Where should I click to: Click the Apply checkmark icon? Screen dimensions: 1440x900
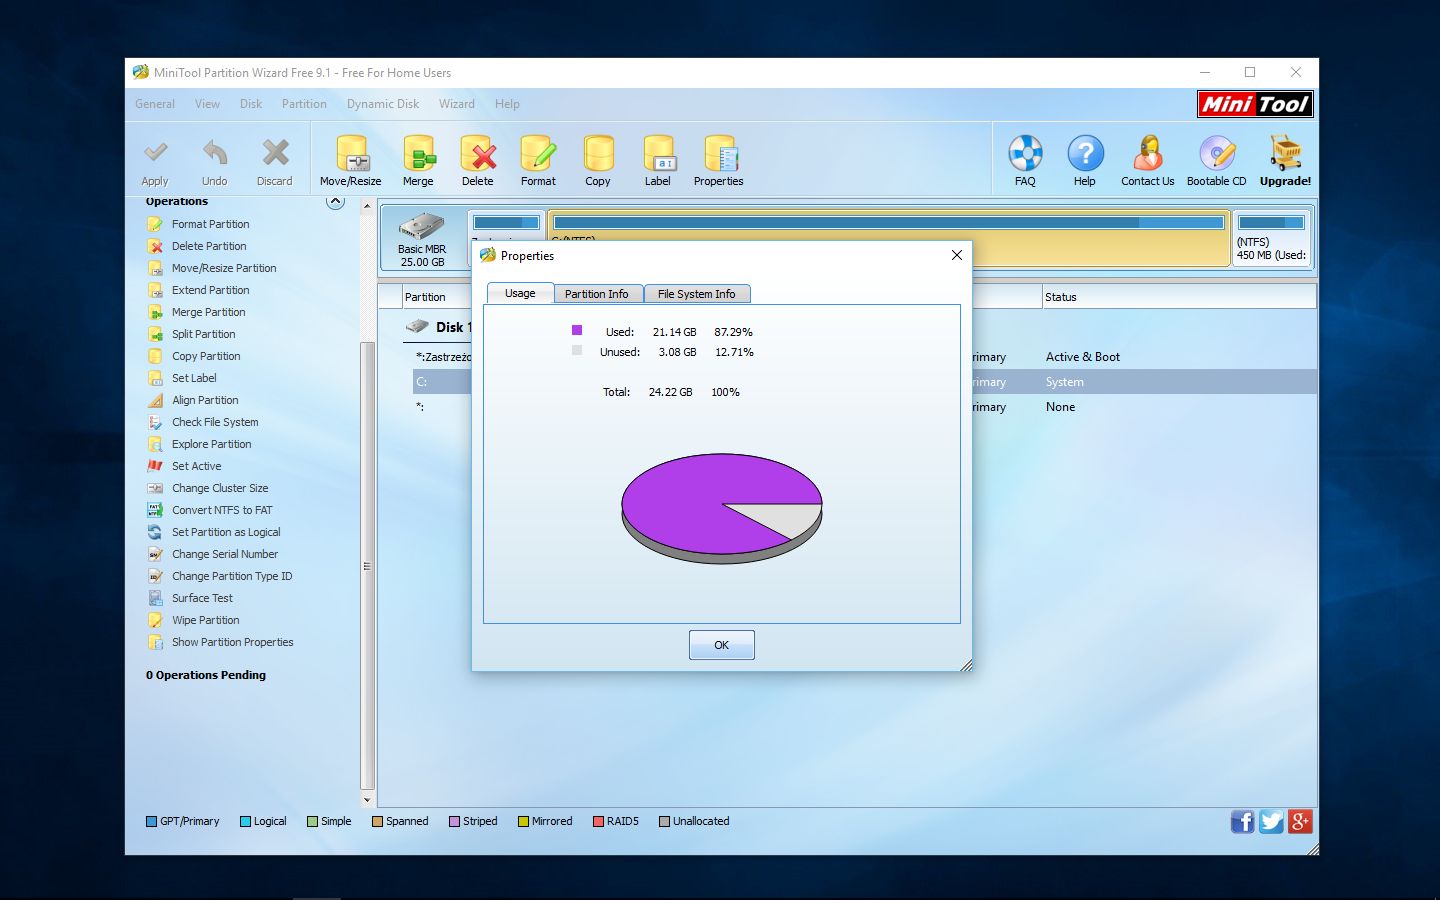point(155,153)
